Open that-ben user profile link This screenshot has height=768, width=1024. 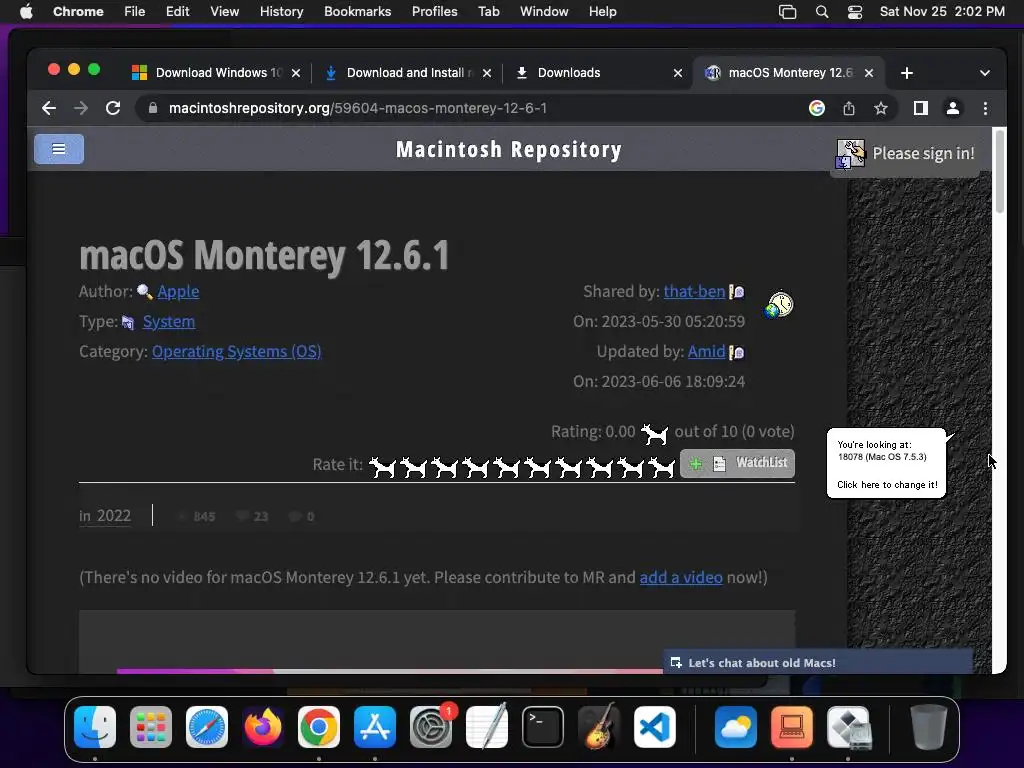point(694,291)
